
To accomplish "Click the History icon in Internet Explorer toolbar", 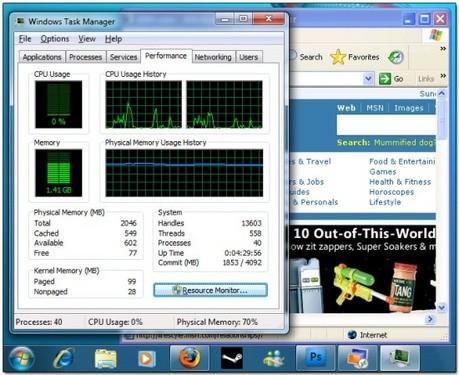I will pos(396,57).
